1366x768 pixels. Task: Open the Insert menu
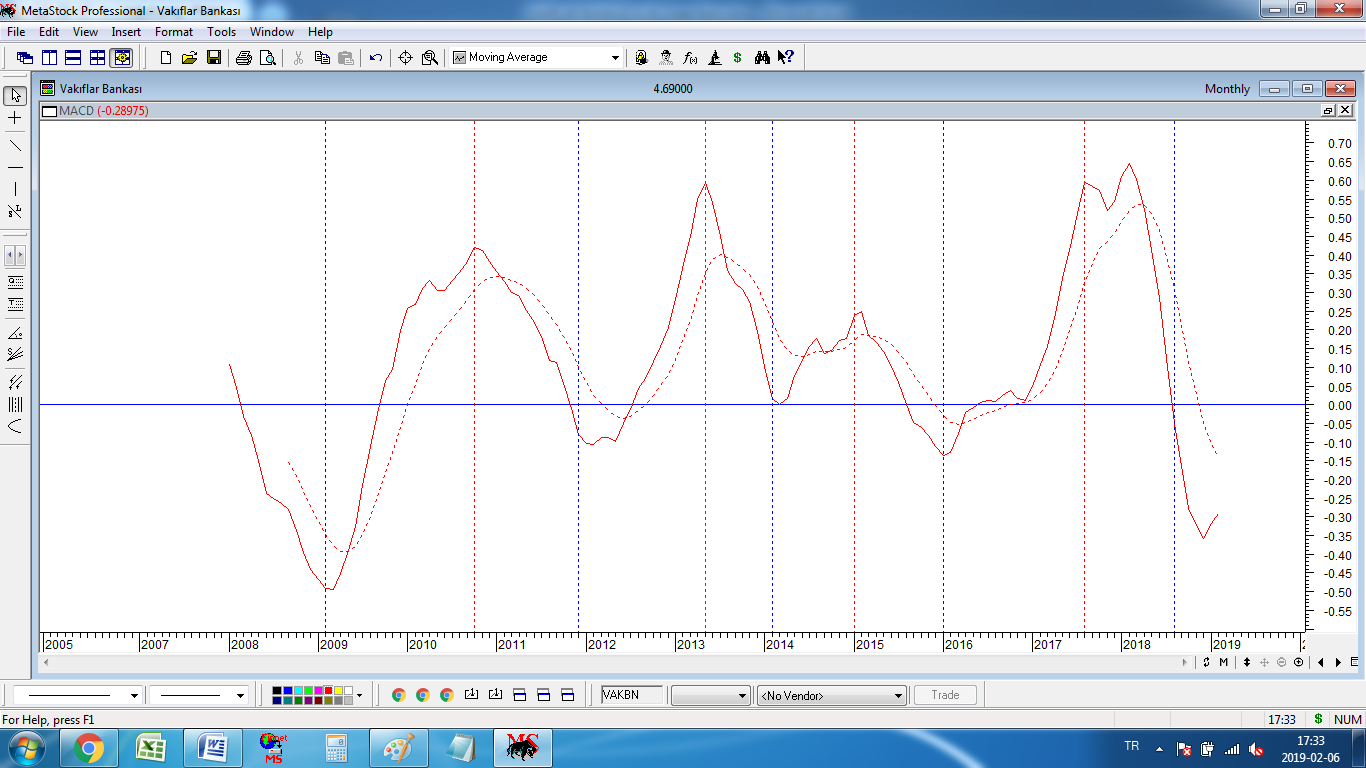[126, 32]
